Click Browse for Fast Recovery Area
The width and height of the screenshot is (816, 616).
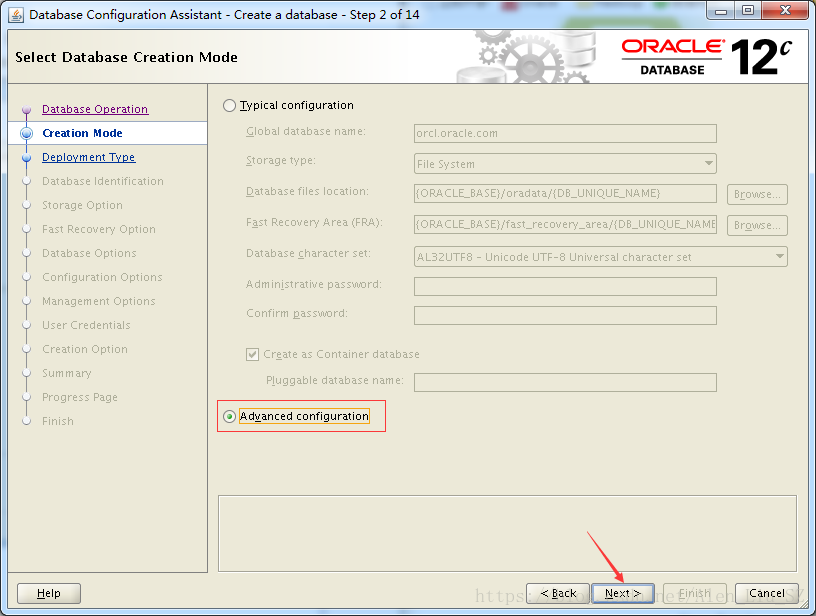tap(757, 225)
